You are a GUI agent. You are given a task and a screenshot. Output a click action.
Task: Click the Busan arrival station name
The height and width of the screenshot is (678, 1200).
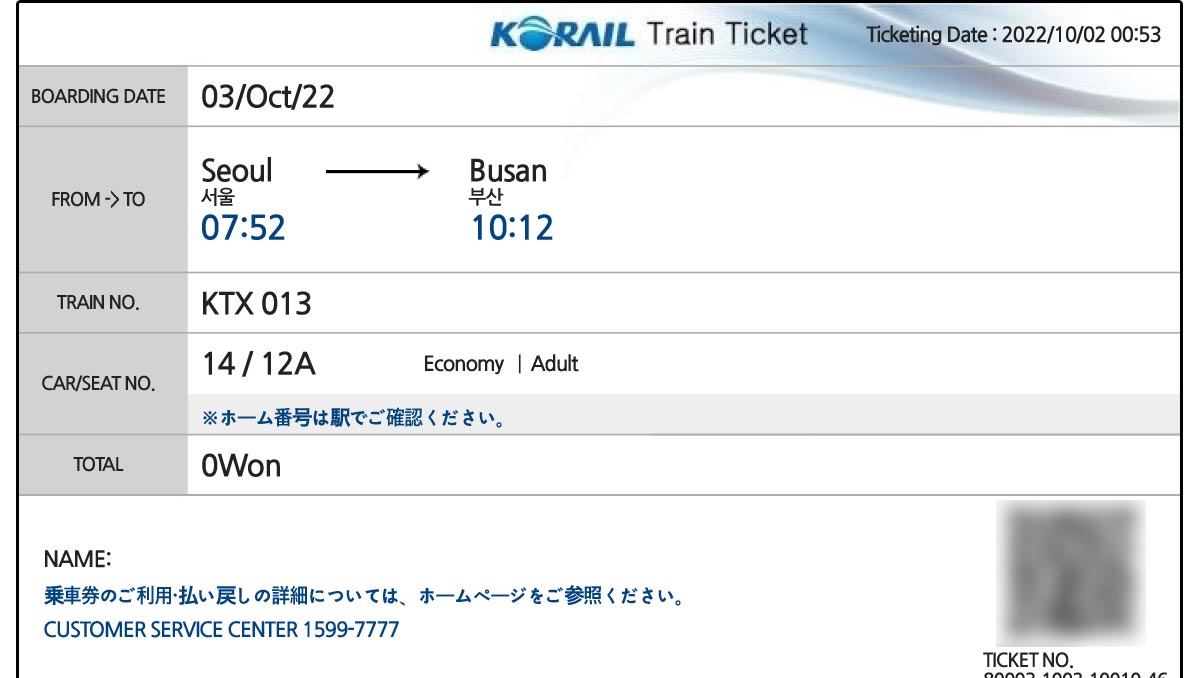(x=508, y=171)
